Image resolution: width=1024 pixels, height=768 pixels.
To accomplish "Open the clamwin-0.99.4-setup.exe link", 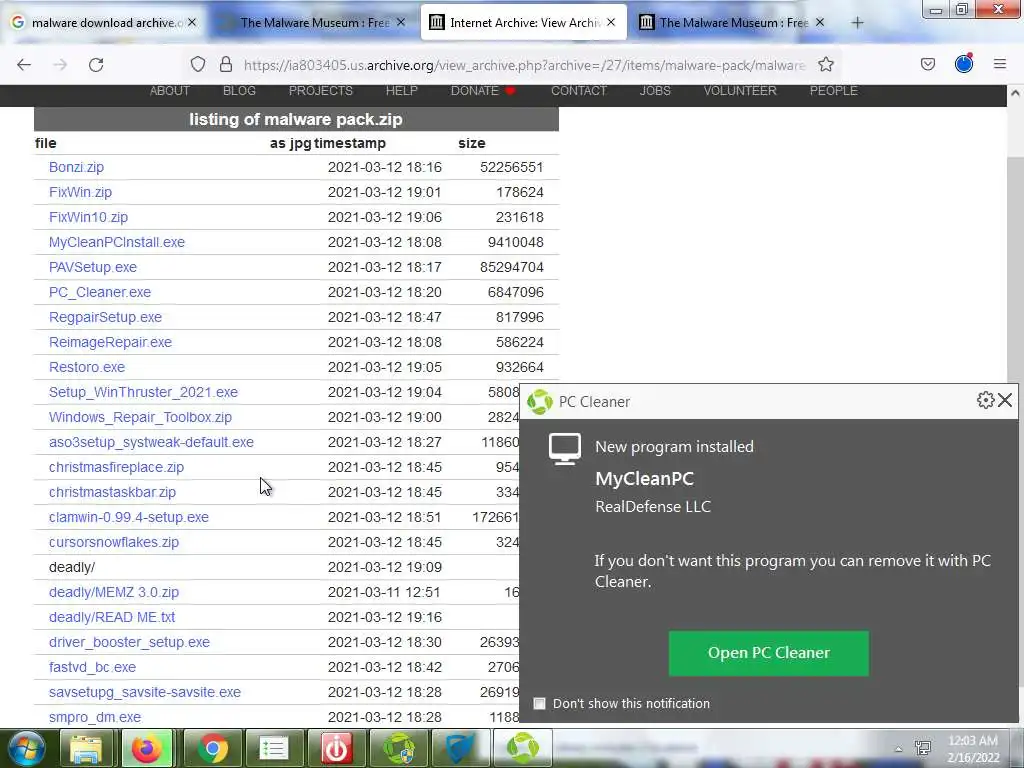I will [x=129, y=517].
